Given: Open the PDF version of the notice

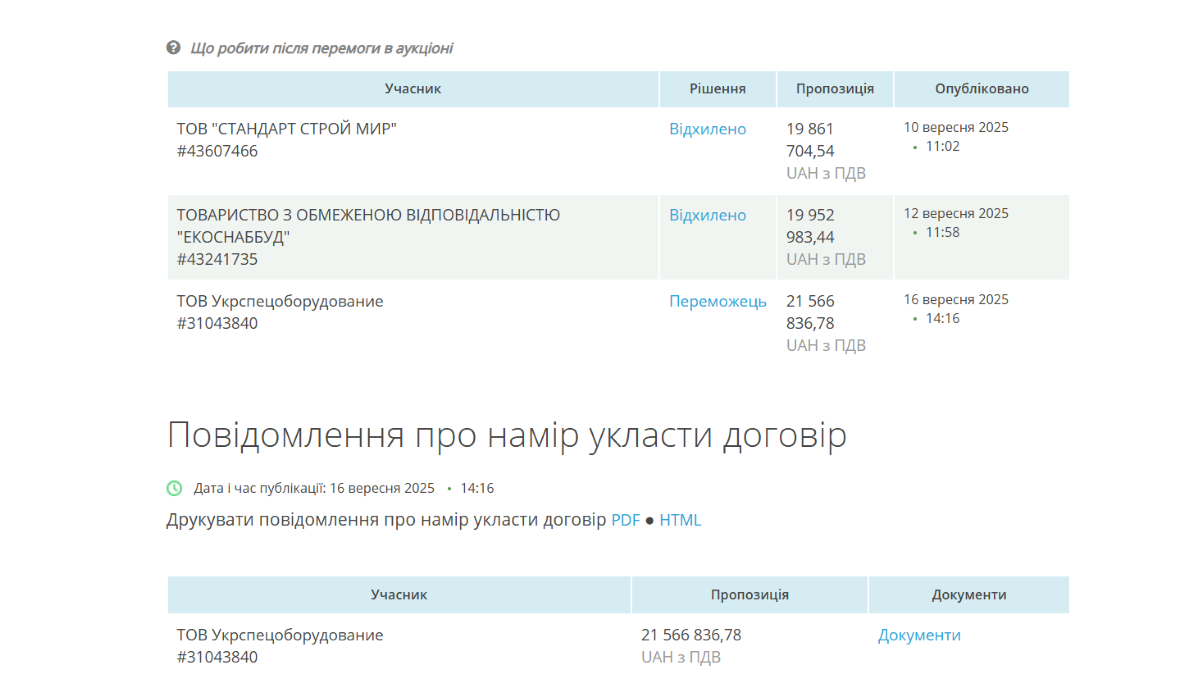Looking at the screenshot, I should 625,520.
